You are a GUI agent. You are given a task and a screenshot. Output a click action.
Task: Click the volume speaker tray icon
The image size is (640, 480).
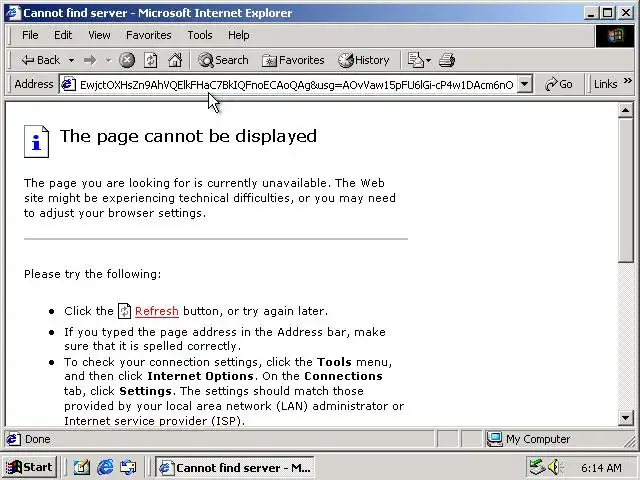click(555, 467)
